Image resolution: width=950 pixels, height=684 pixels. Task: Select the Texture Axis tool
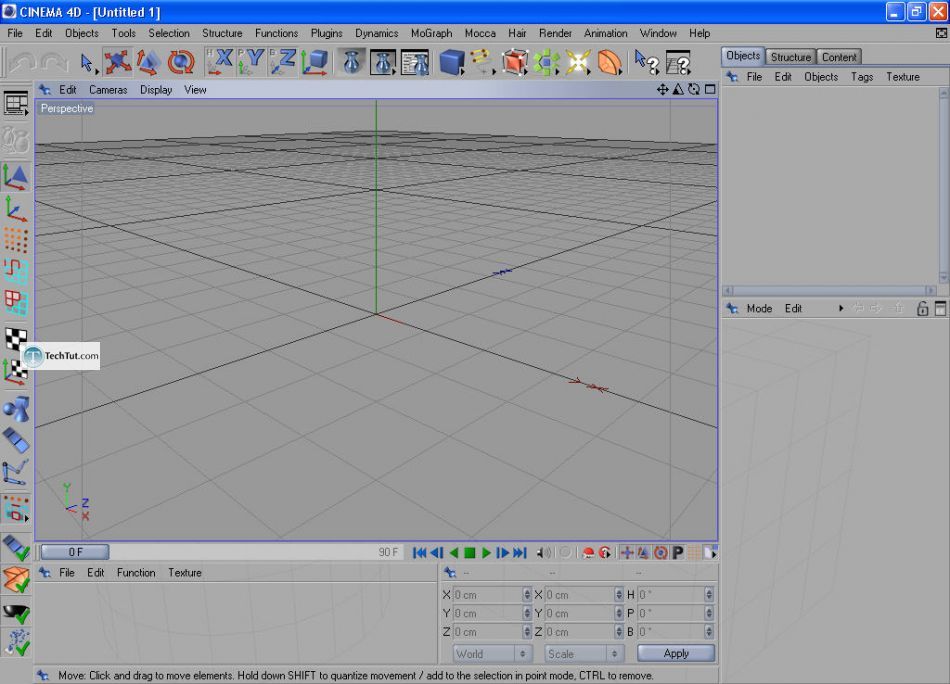tap(15, 373)
